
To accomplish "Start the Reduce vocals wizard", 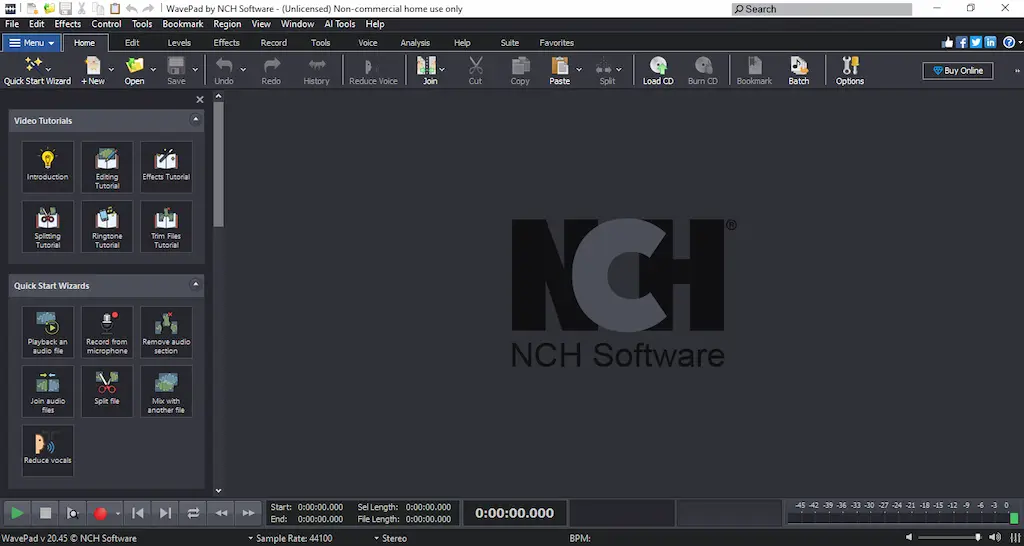I will (48, 451).
